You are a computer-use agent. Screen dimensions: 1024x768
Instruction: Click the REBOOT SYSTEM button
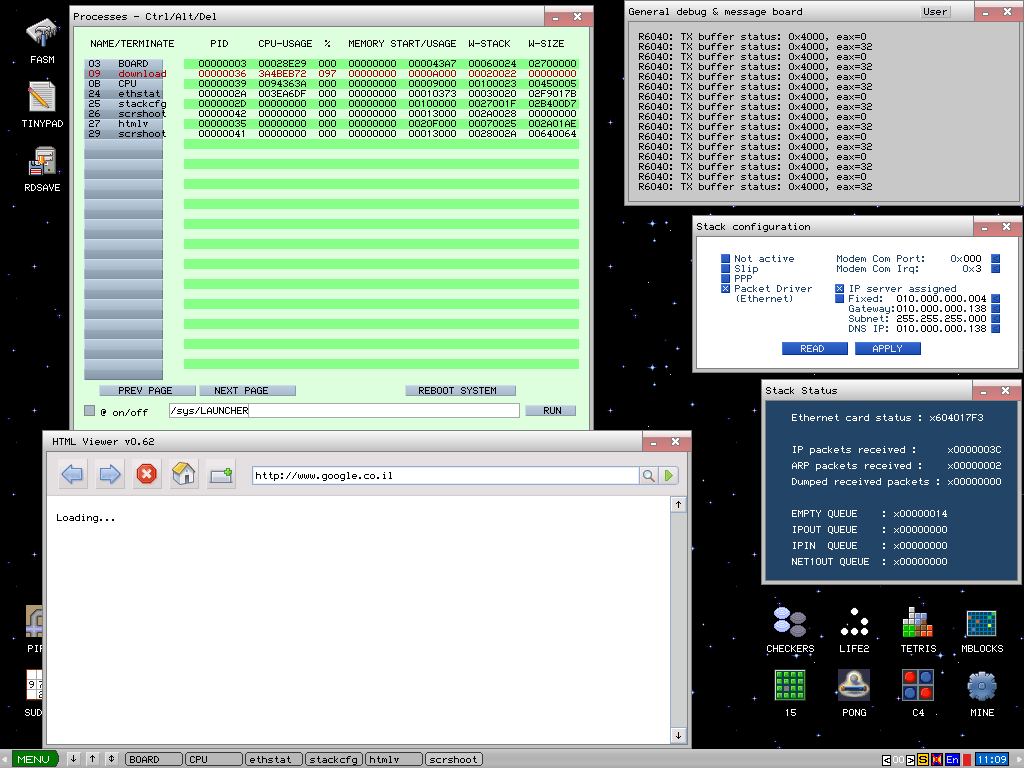tap(460, 390)
